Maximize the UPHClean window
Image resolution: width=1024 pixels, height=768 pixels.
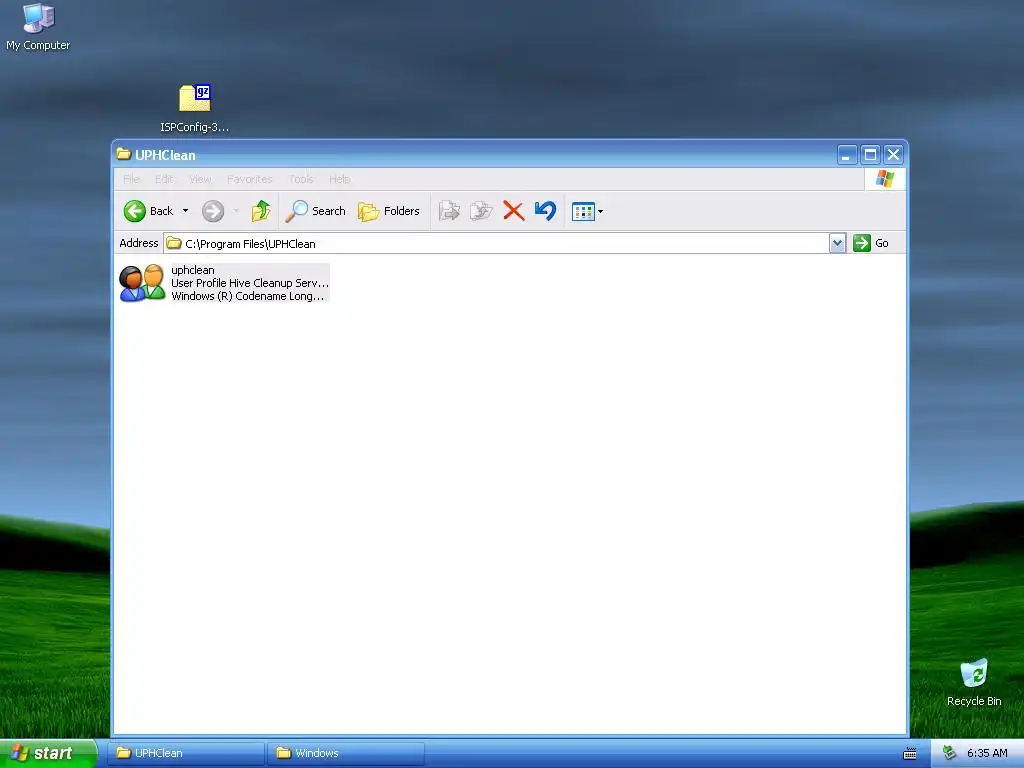click(x=870, y=155)
